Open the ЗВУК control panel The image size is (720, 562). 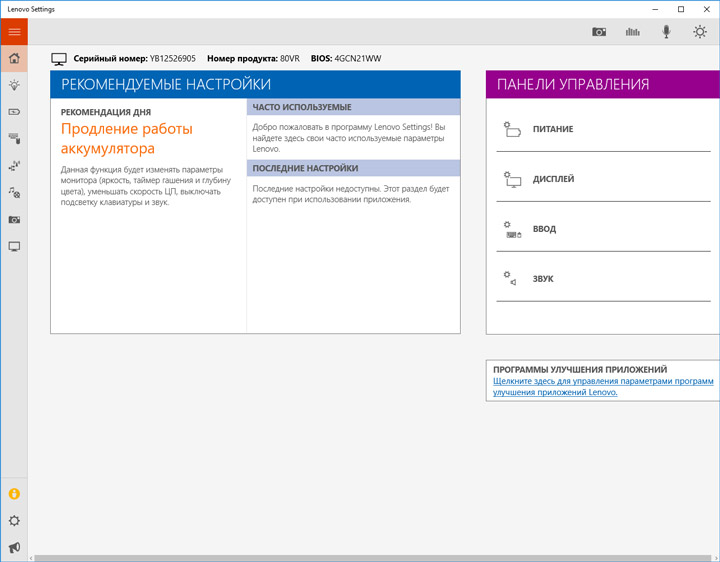pyautogui.click(x=603, y=279)
